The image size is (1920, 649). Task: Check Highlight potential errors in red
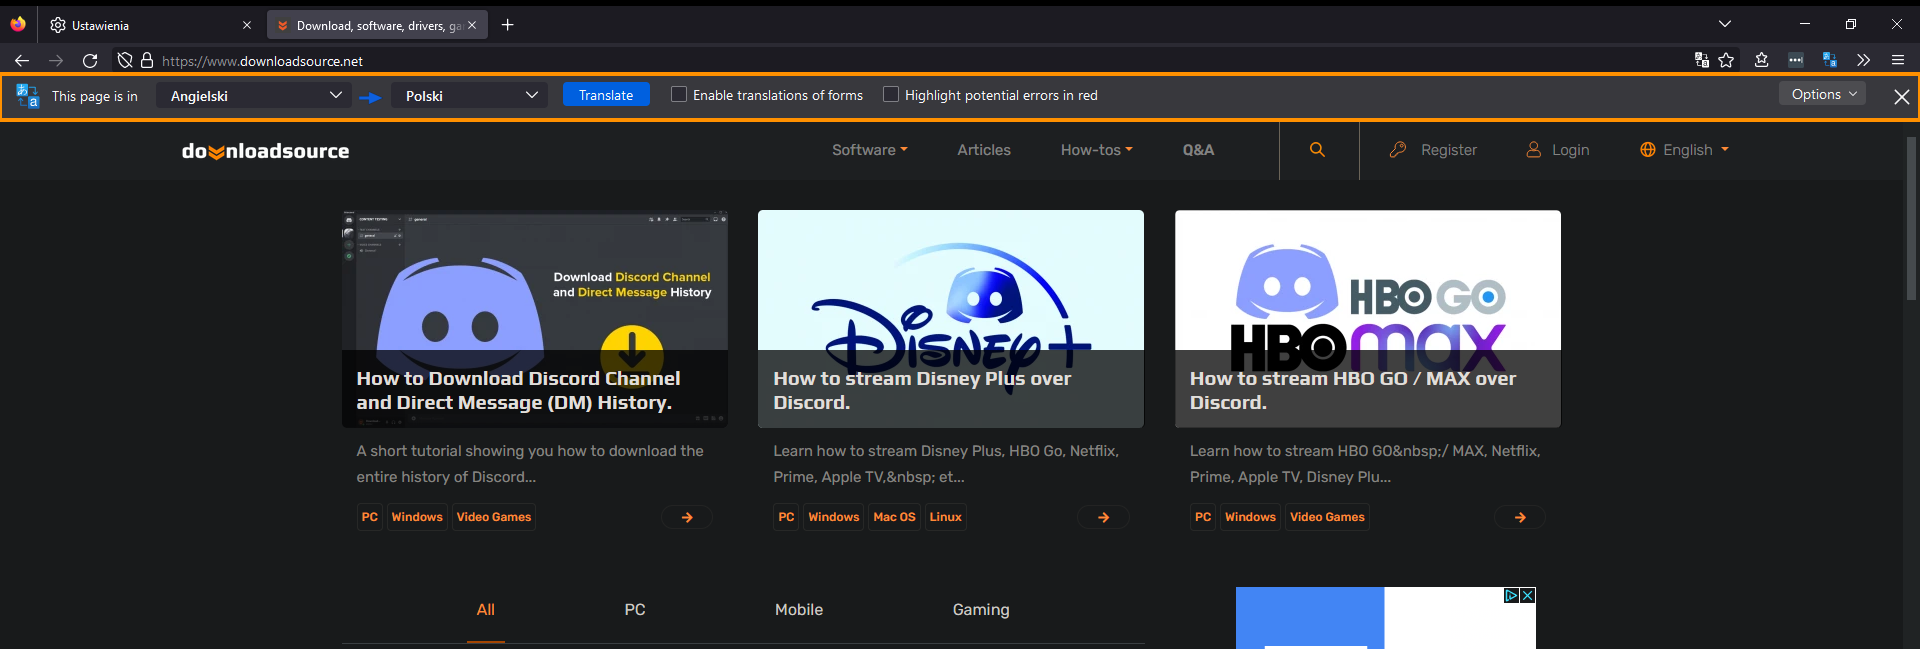coord(891,94)
